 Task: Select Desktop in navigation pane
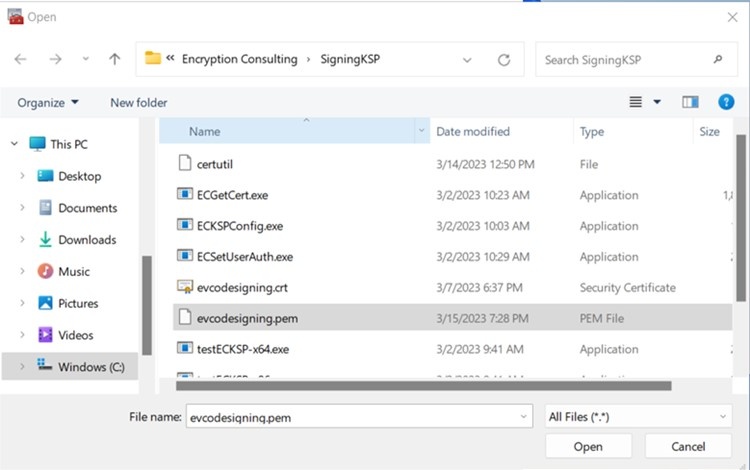point(79,176)
